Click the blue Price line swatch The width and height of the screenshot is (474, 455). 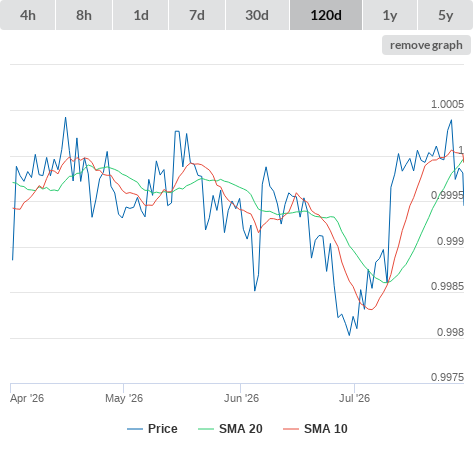[x=135, y=429]
